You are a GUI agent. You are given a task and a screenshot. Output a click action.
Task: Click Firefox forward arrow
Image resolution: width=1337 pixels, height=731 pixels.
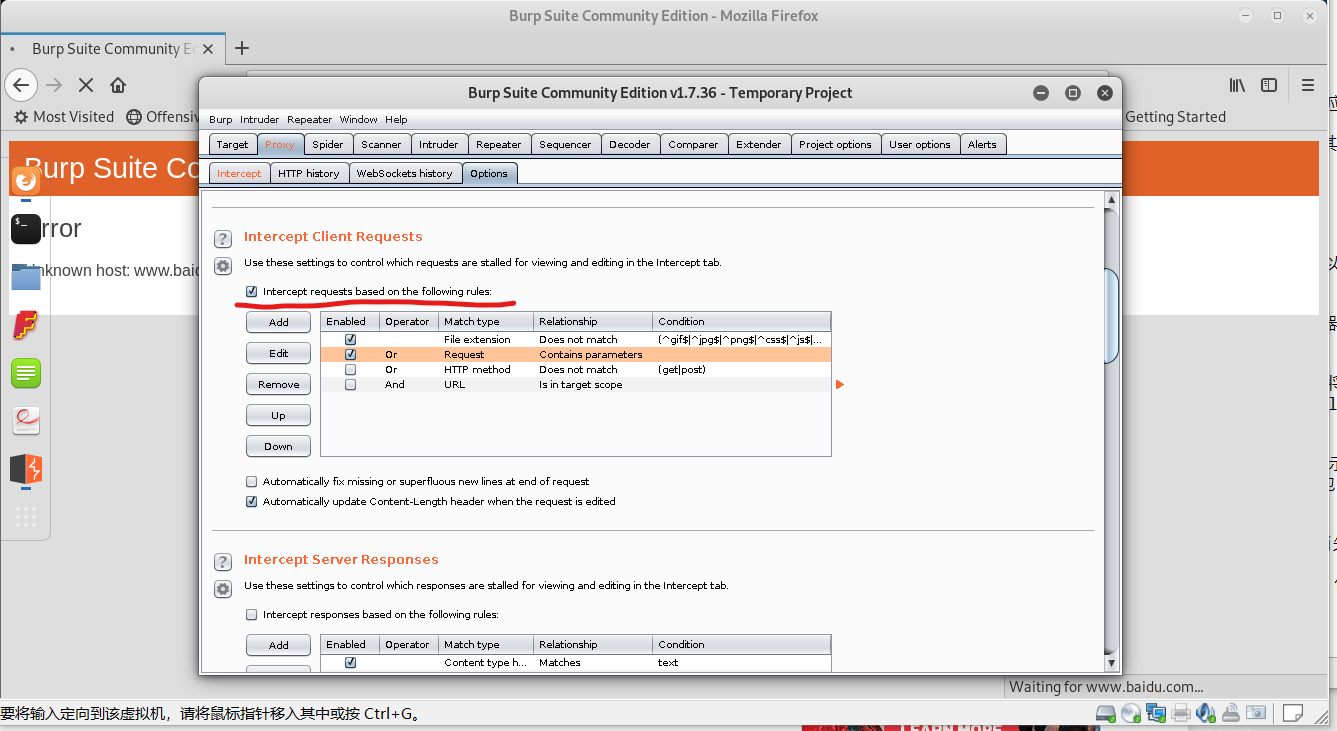point(55,85)
